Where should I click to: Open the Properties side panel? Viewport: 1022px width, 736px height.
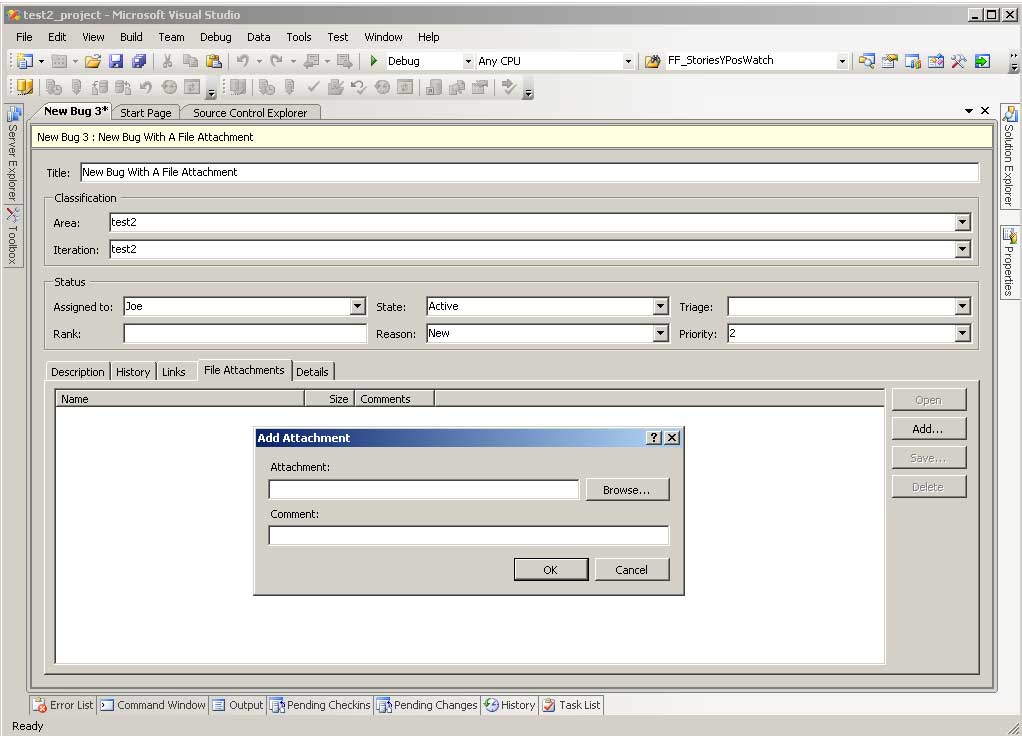click(x=1009, y=263)
